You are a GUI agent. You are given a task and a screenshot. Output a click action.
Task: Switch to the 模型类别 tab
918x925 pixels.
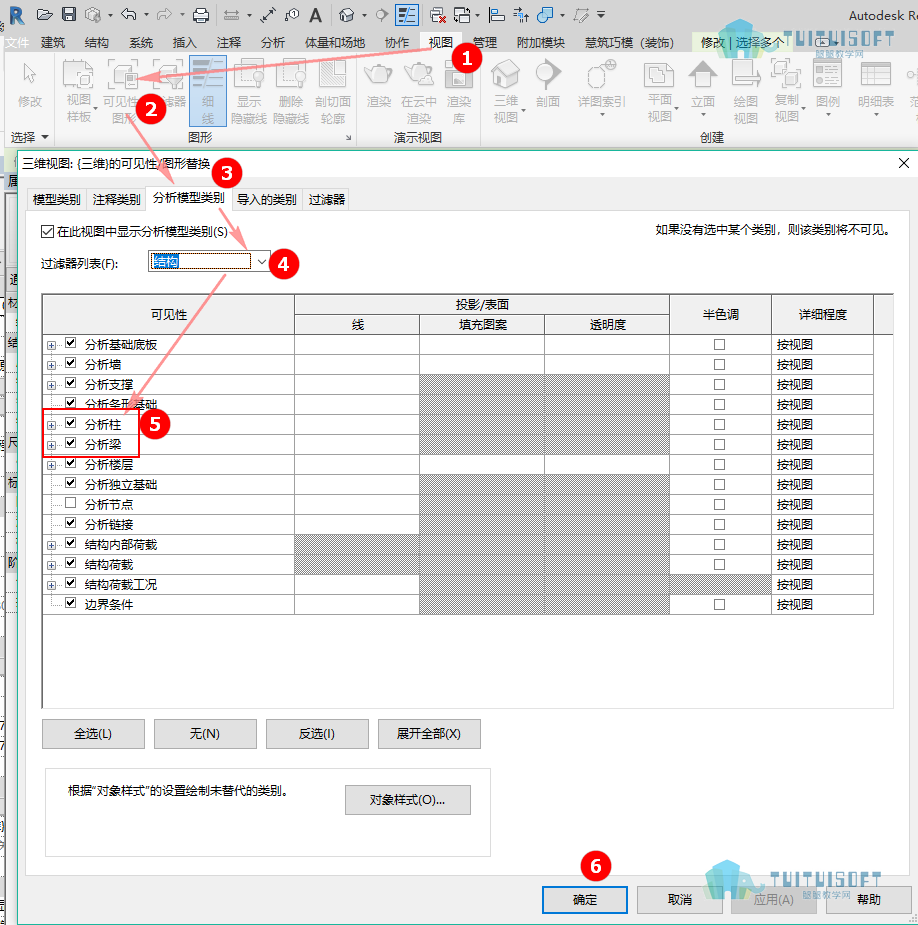[x=57, y=199]
